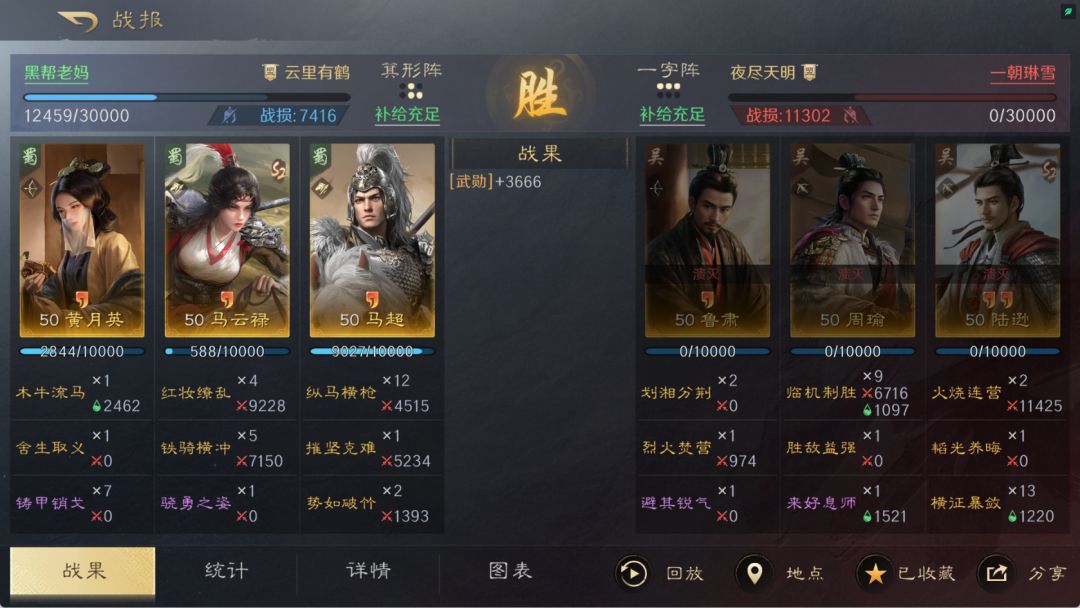Open the 马超 general portrait card
The height and width of the screenshot is (608, 1080).
372,240
